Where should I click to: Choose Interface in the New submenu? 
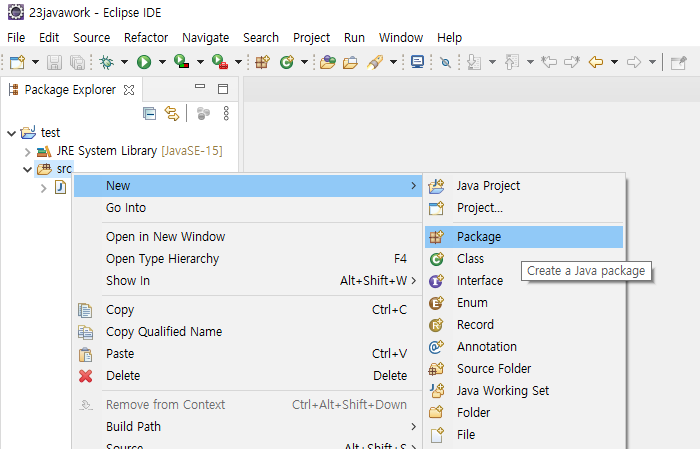pyautogui.click(x=524, y=281)
